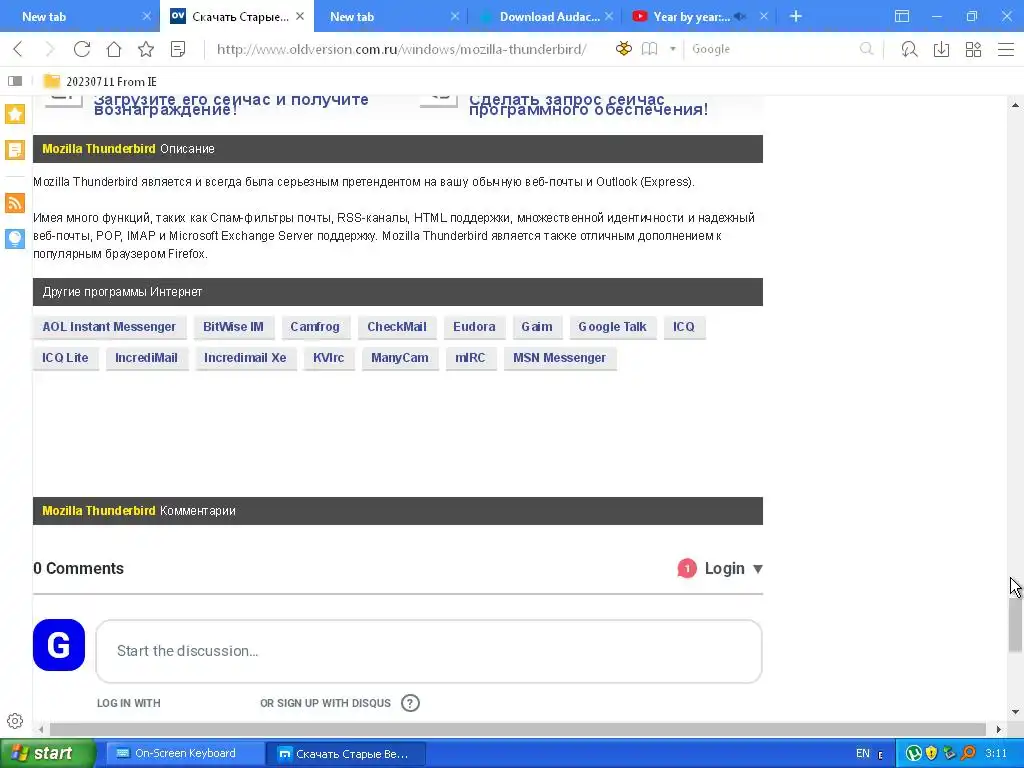The image size is (1024, 768).
Task: Open the history/undo closed tab icon
Action: coord(909,49)
